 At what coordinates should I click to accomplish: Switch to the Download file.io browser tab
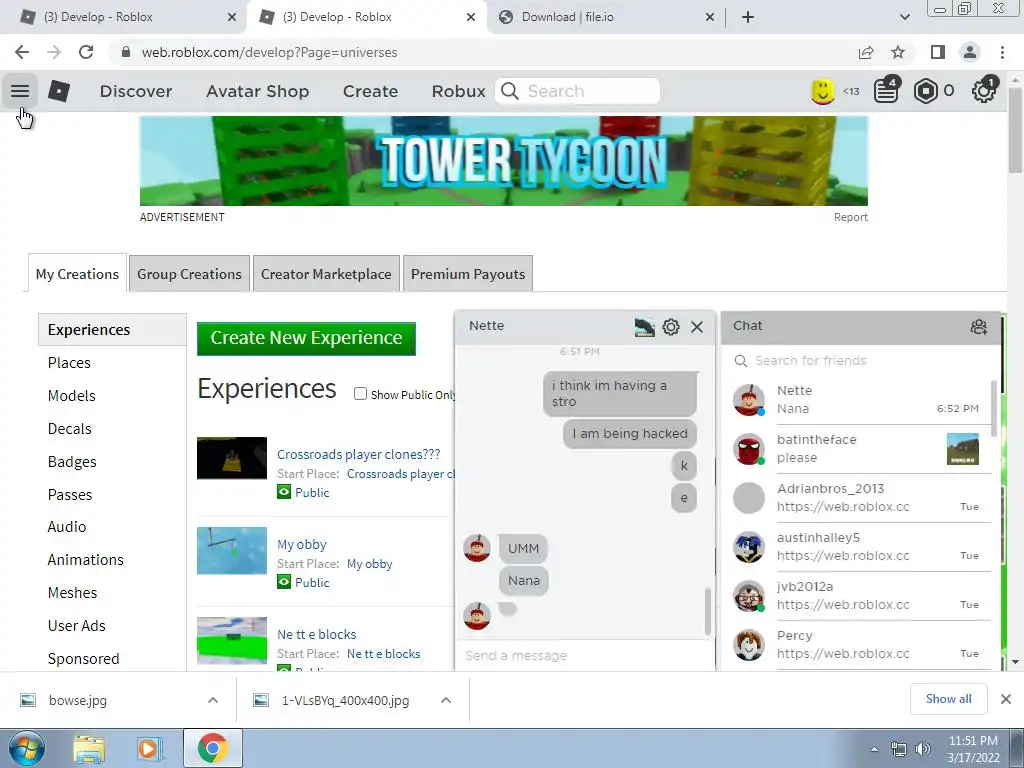605,17
